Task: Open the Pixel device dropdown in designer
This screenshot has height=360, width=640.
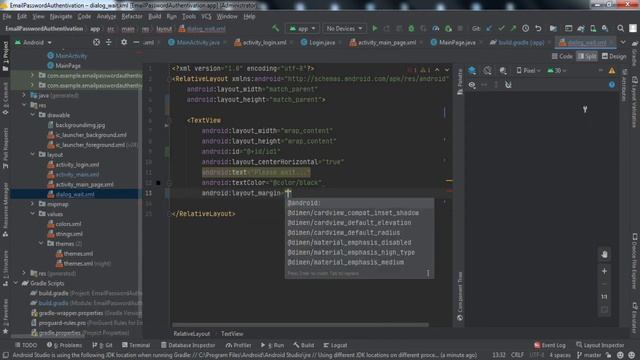Action: pyautogui.click(x=529, y=71)
